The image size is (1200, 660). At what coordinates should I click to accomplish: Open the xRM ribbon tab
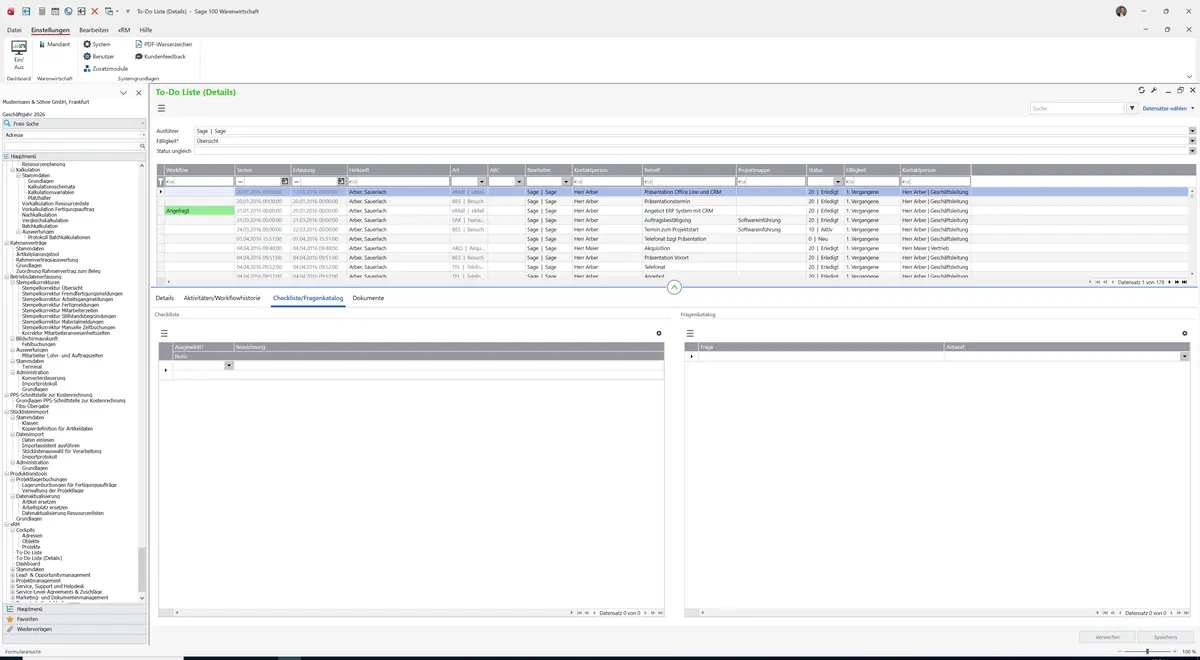[124, 30]
